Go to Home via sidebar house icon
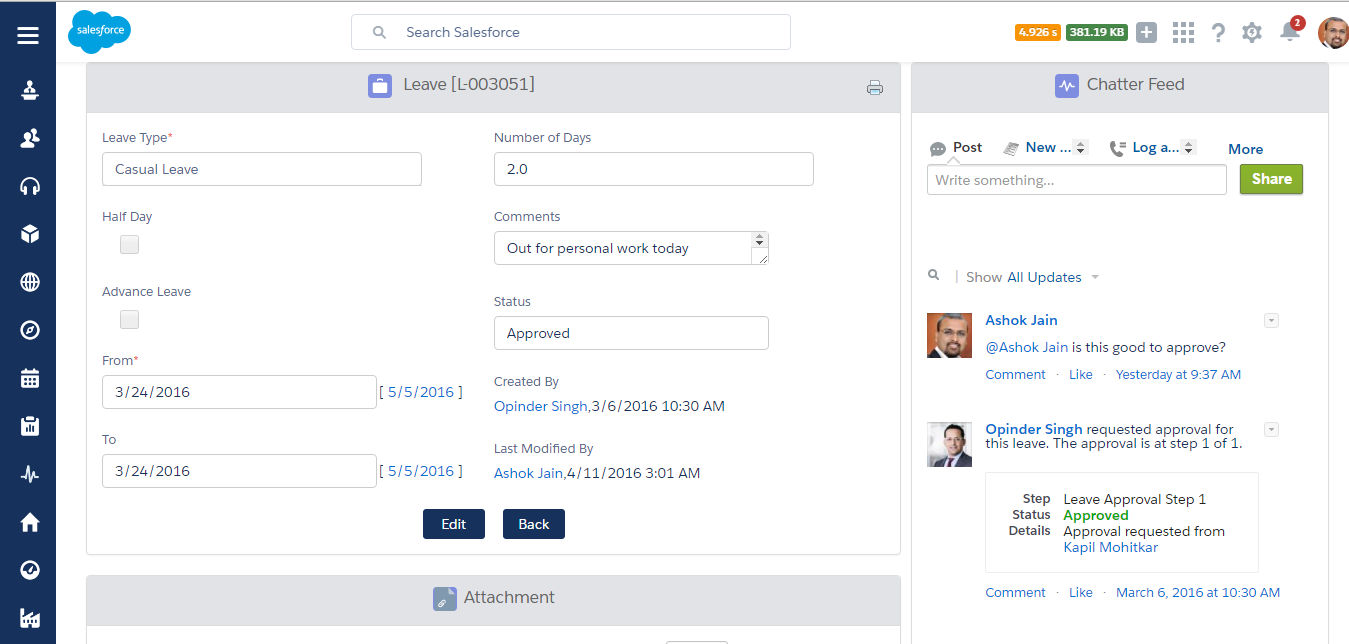This screenshot has height=644, width=1349. point(30,522)
